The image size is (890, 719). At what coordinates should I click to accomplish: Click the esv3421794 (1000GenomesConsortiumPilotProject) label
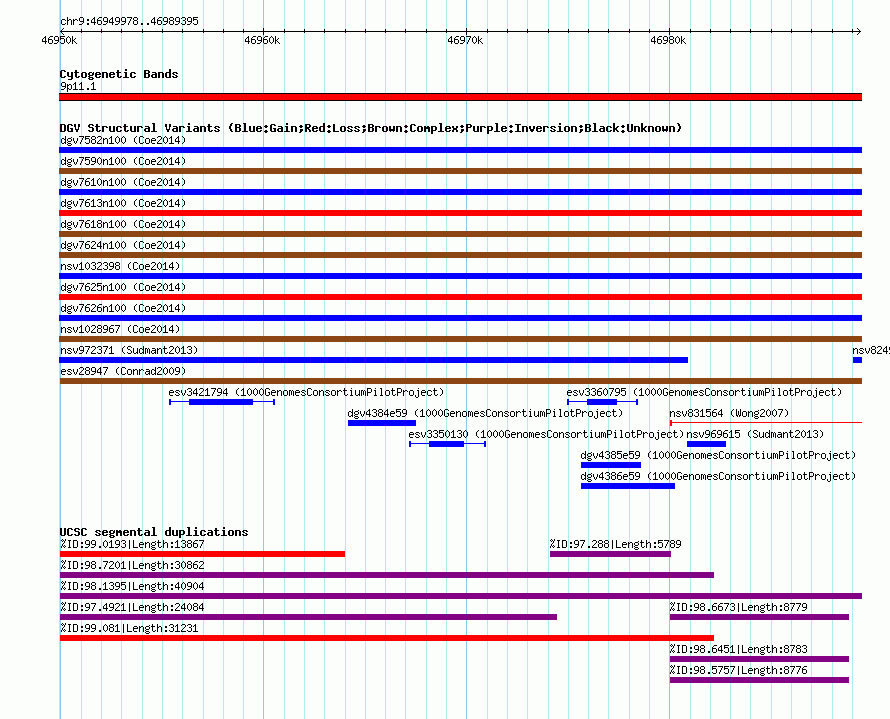click(x=307, y=392)
